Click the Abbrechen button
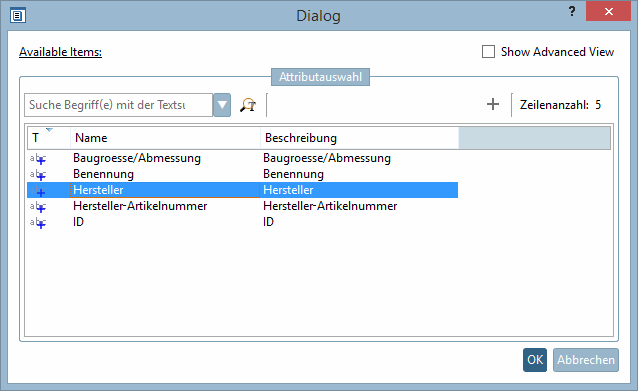The width and height of the screenshot is (638, 391). coord(586,360)
